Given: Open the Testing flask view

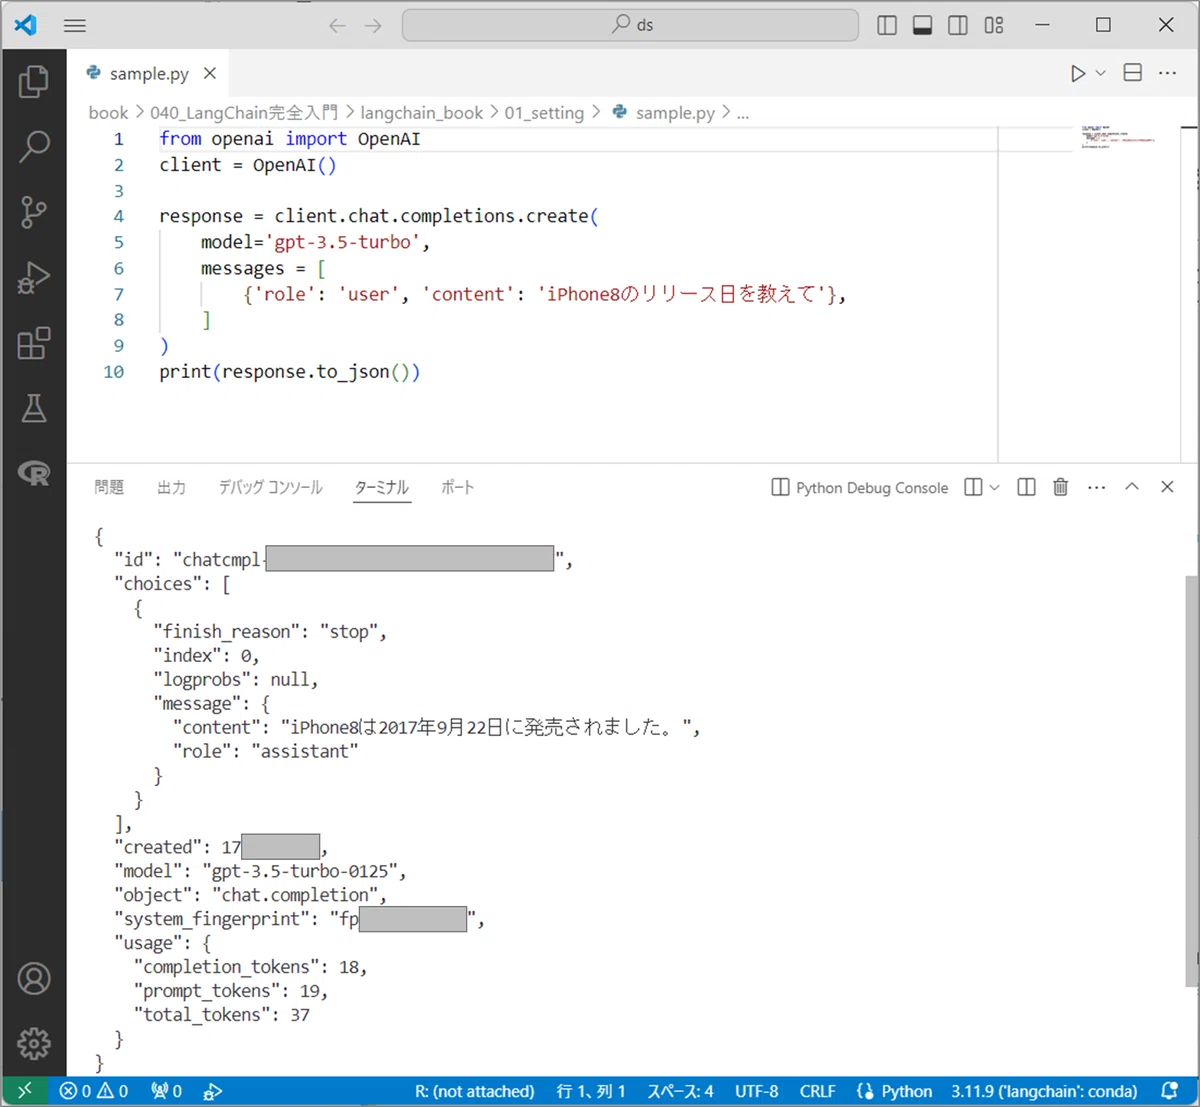Looking at the screenshot, I should point(34,408).
